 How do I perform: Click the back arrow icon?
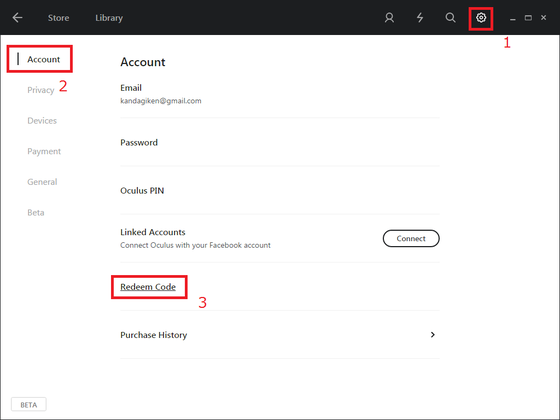(x=17, y=18)
